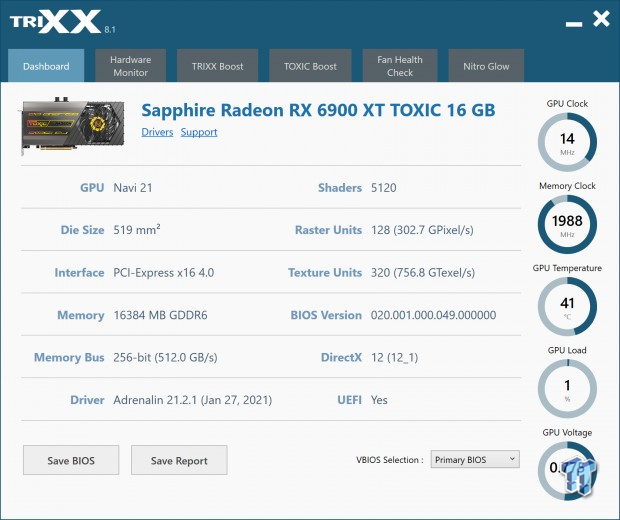Click the Driver value Adrenalin 21.2.1
Screen dimensions: 620x520
[x=193, y=400]
